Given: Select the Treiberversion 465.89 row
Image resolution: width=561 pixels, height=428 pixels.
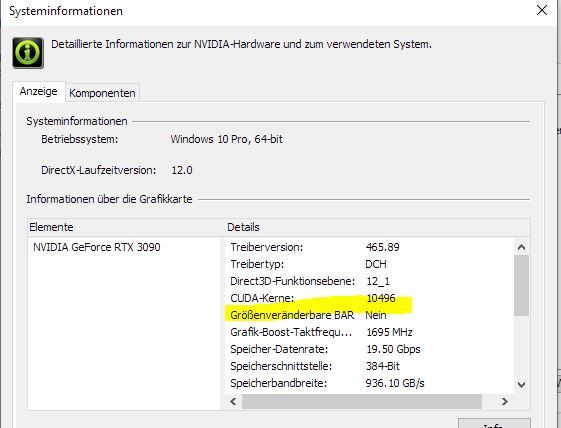Looking at the screenshot, I should [370, 247].
